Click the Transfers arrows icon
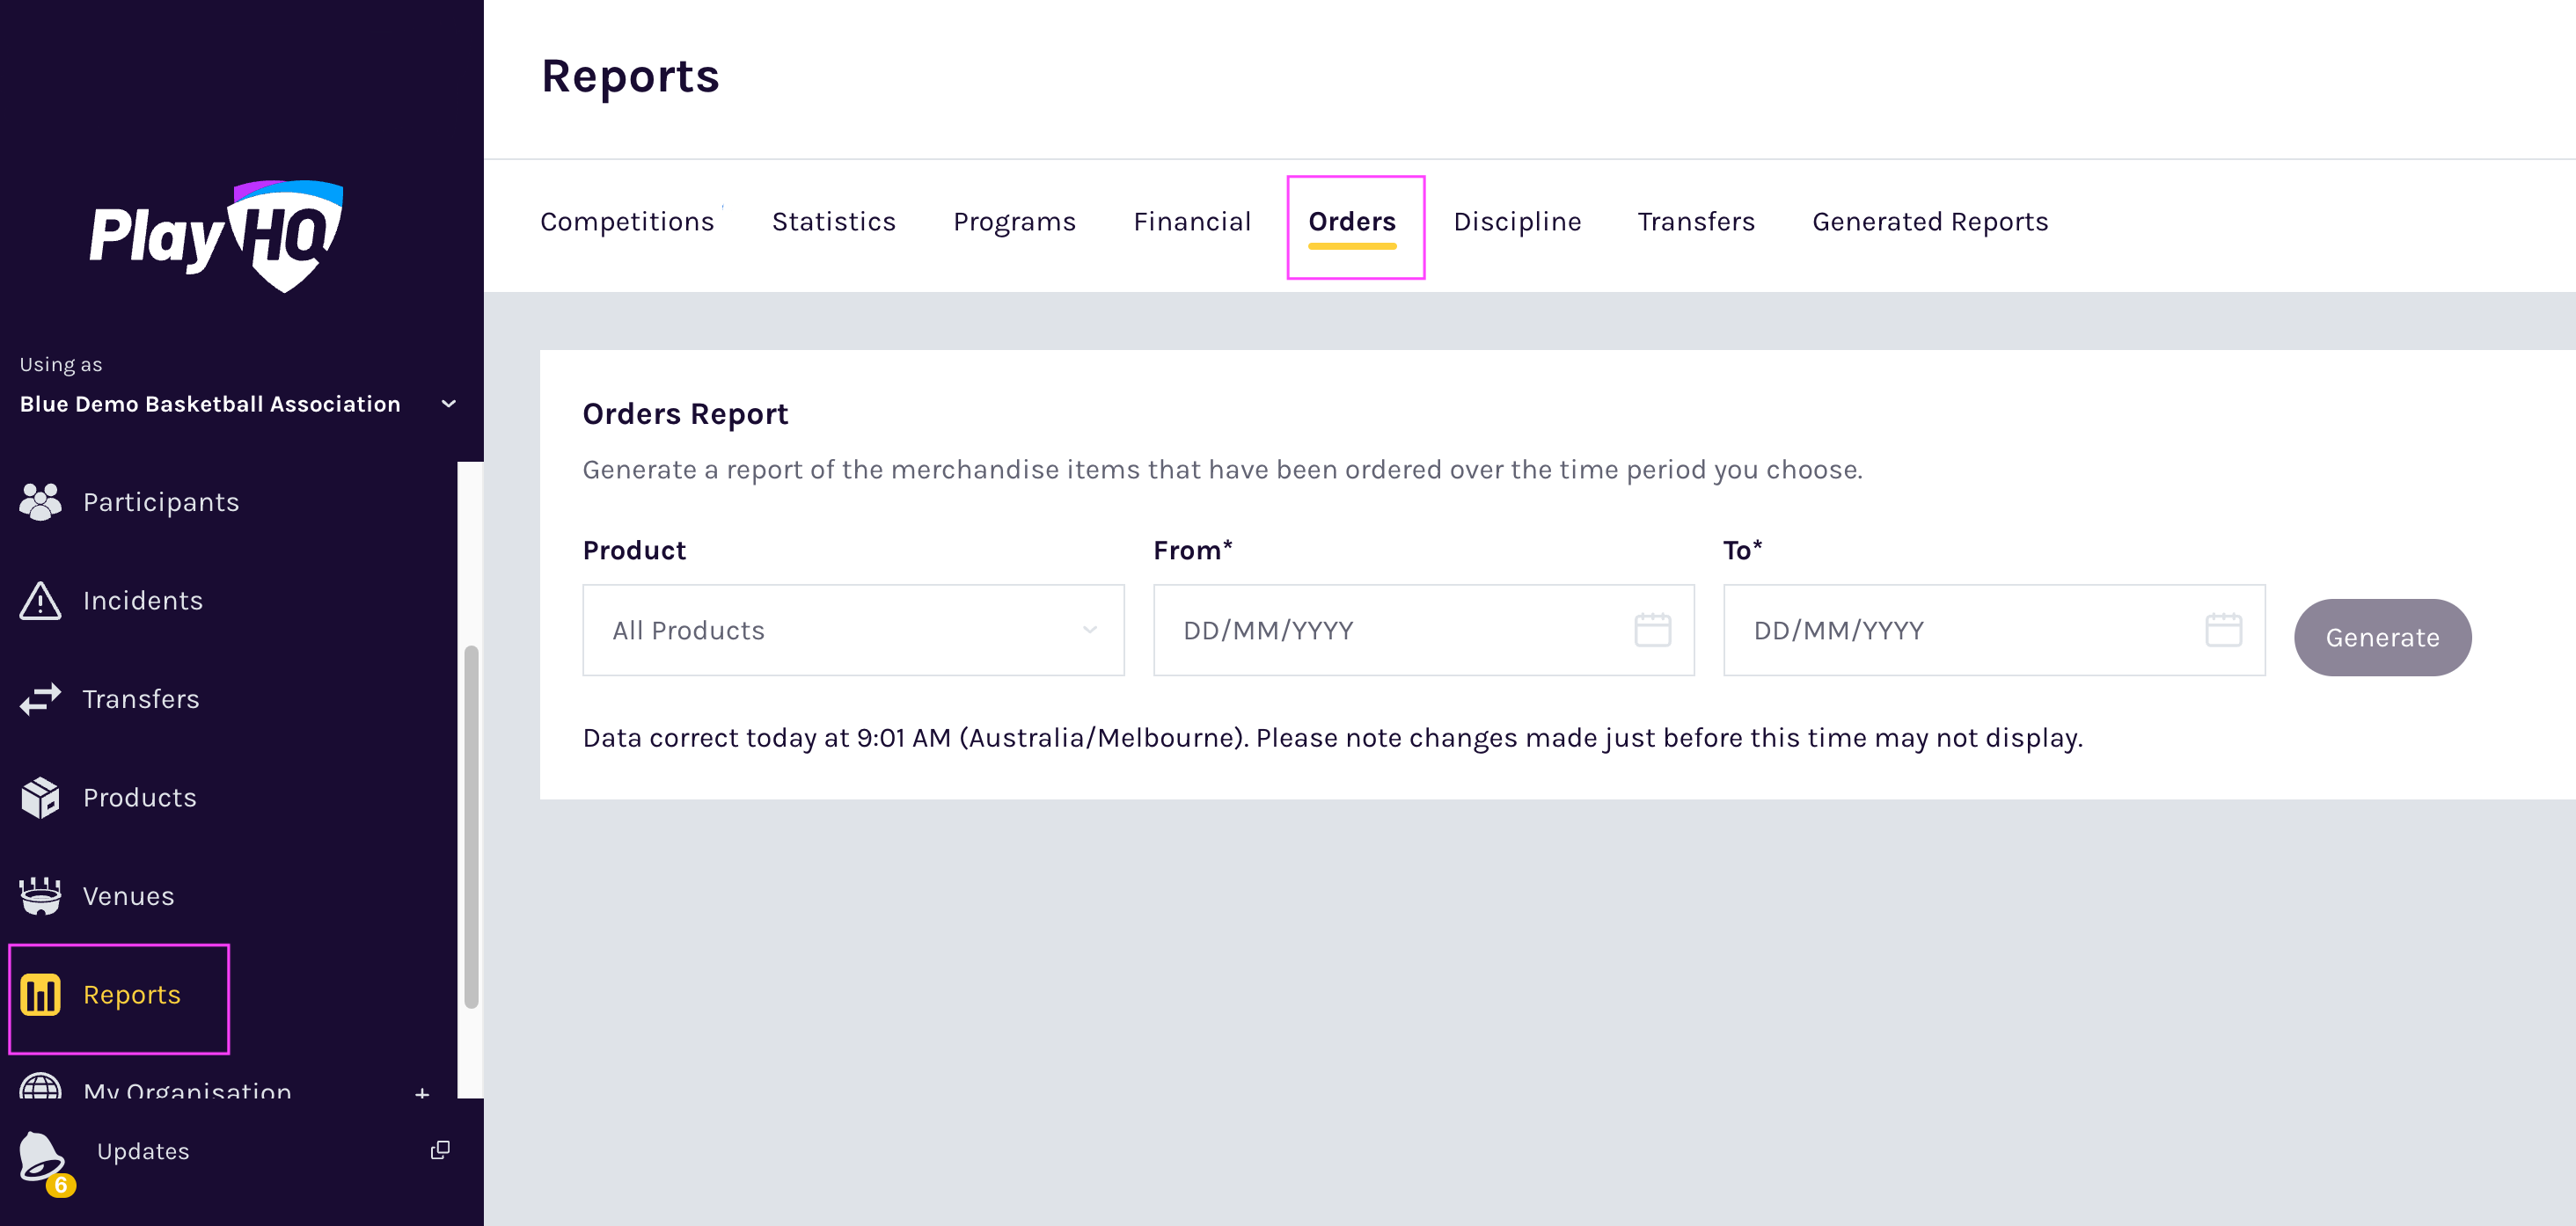The image size is (2576, 1226). (40, 698)
